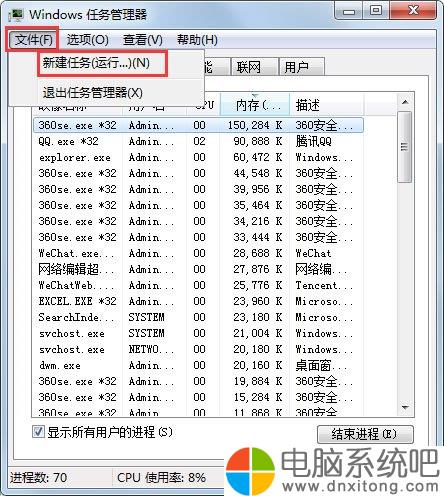Screen dimensions: 444x496
Task: Switch to the 用户 tab
Action: click(x=302, y=67)
